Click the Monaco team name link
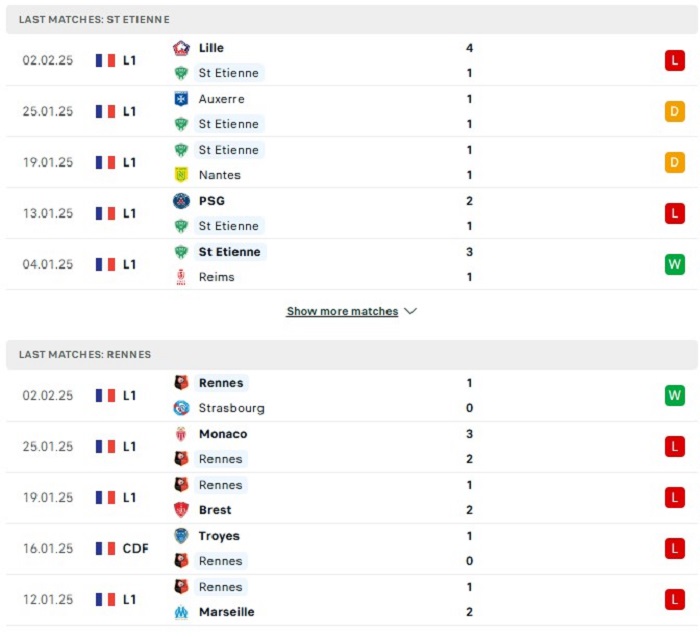Image resolution: width=700 pixels, height=637 pixels. [223, 434]
